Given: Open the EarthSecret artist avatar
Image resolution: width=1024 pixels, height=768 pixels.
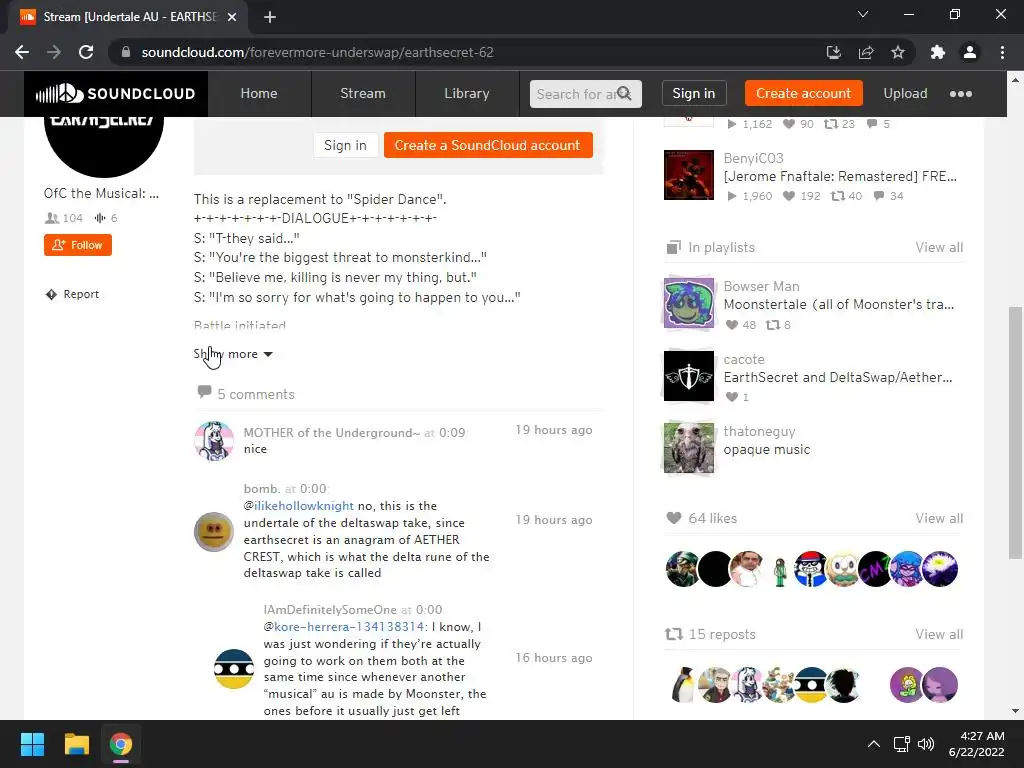Looking at the screenshot, I should click(x=104, y=148).
